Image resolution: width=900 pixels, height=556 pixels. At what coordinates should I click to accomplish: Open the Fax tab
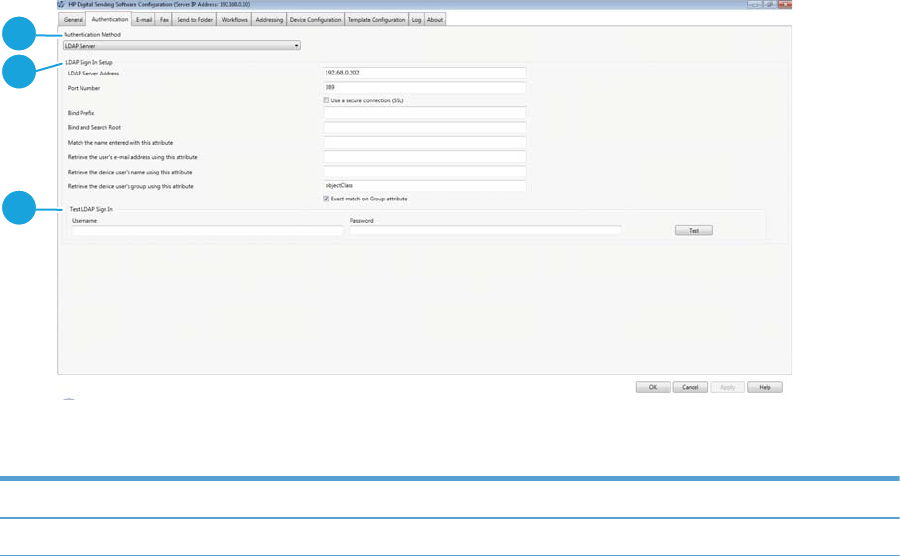tap(164, 20)
